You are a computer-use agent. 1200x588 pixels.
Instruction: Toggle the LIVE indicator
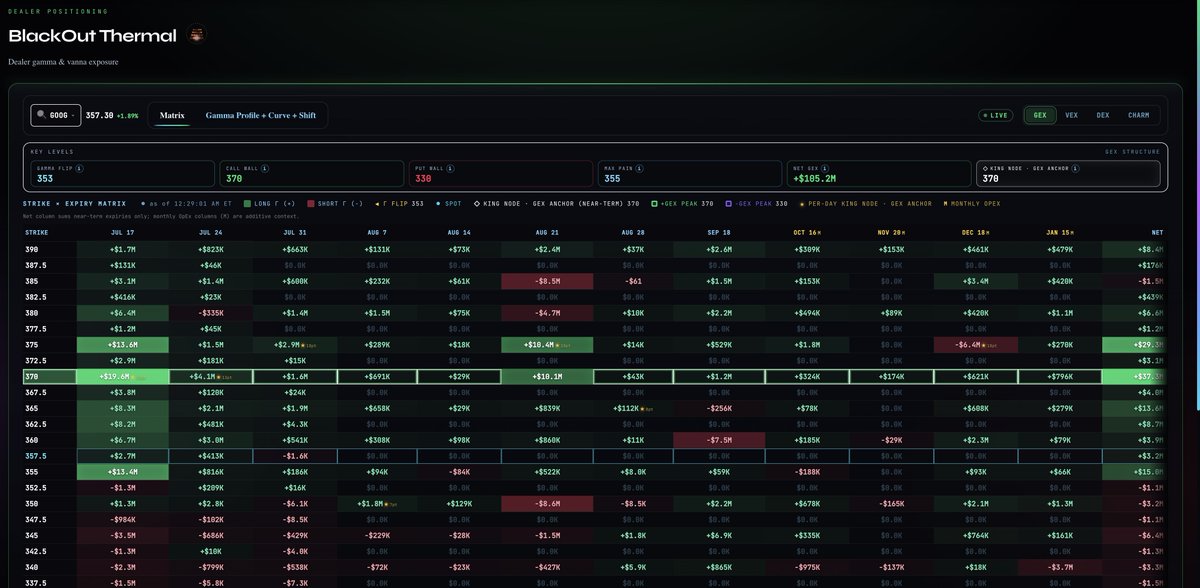point(995,116)
